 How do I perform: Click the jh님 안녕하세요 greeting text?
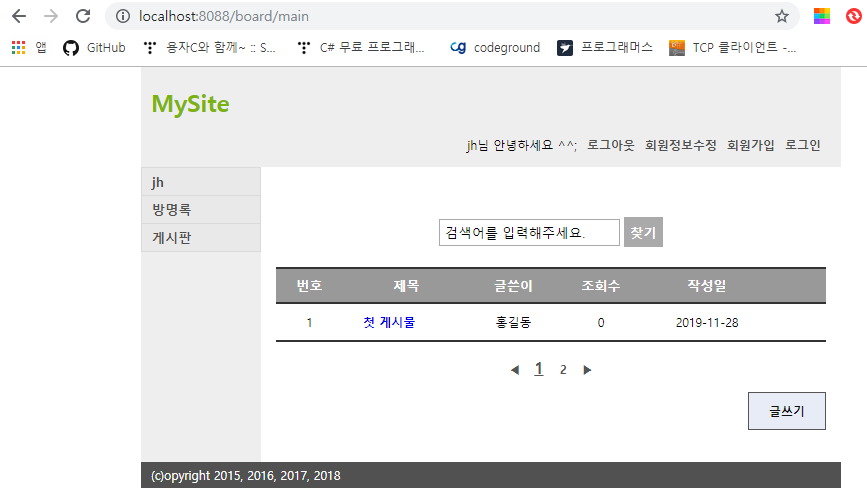(x=521, y=145)
